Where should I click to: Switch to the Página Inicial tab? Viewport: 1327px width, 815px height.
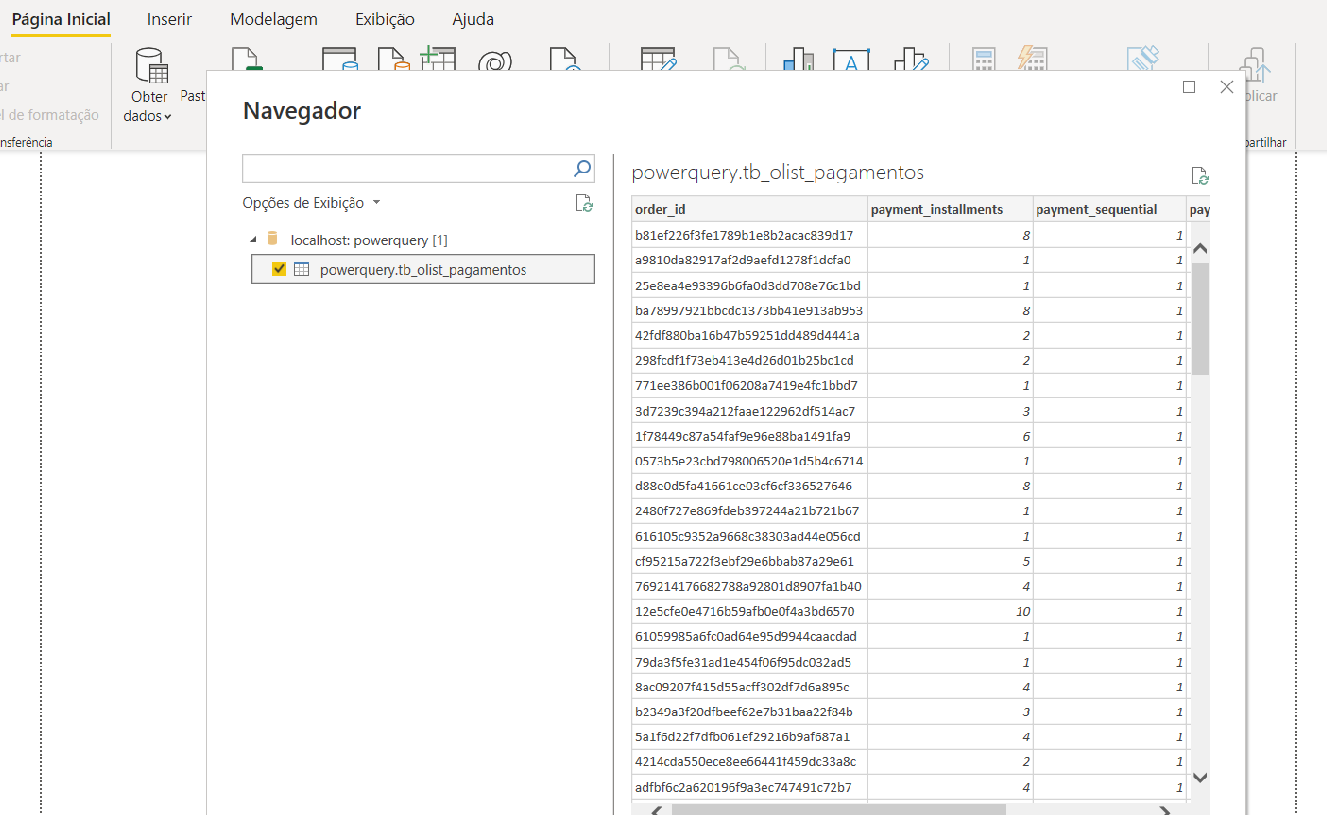tap(61, 19)
